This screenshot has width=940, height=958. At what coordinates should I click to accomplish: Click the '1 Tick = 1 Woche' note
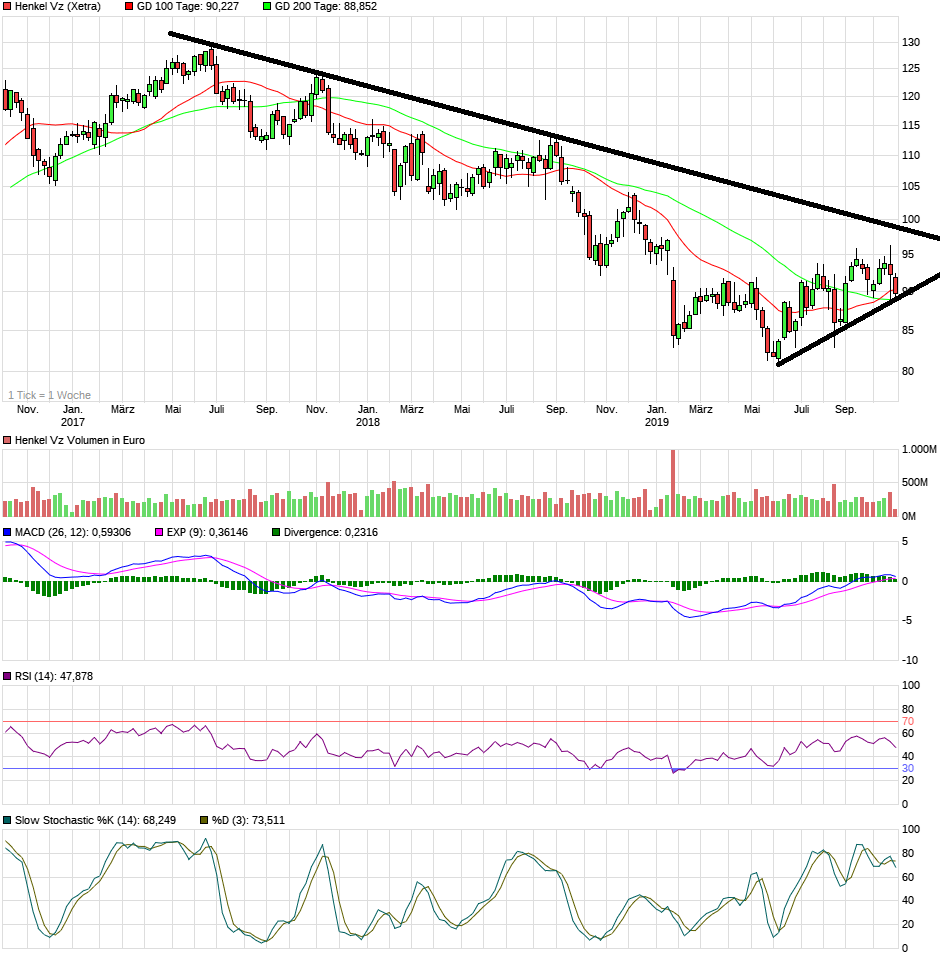point(49,395)
